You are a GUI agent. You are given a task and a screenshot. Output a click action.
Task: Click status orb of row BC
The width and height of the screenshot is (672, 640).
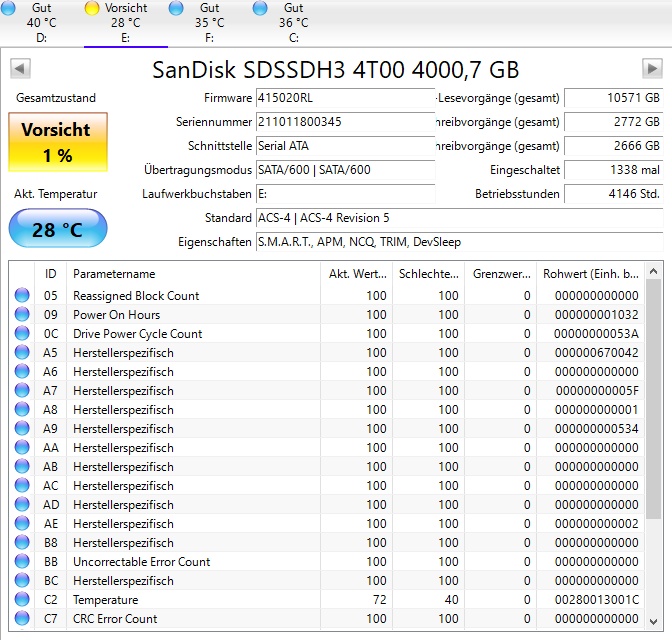click(22, 580)
